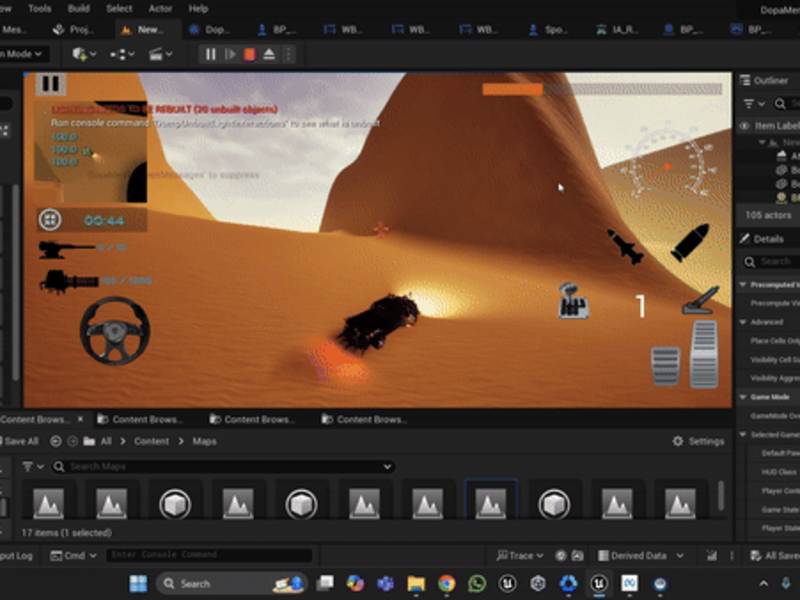The width and height of the screenshot is (800, 600).
Task: Click the steering wheel control
Action: pos(115,330)
